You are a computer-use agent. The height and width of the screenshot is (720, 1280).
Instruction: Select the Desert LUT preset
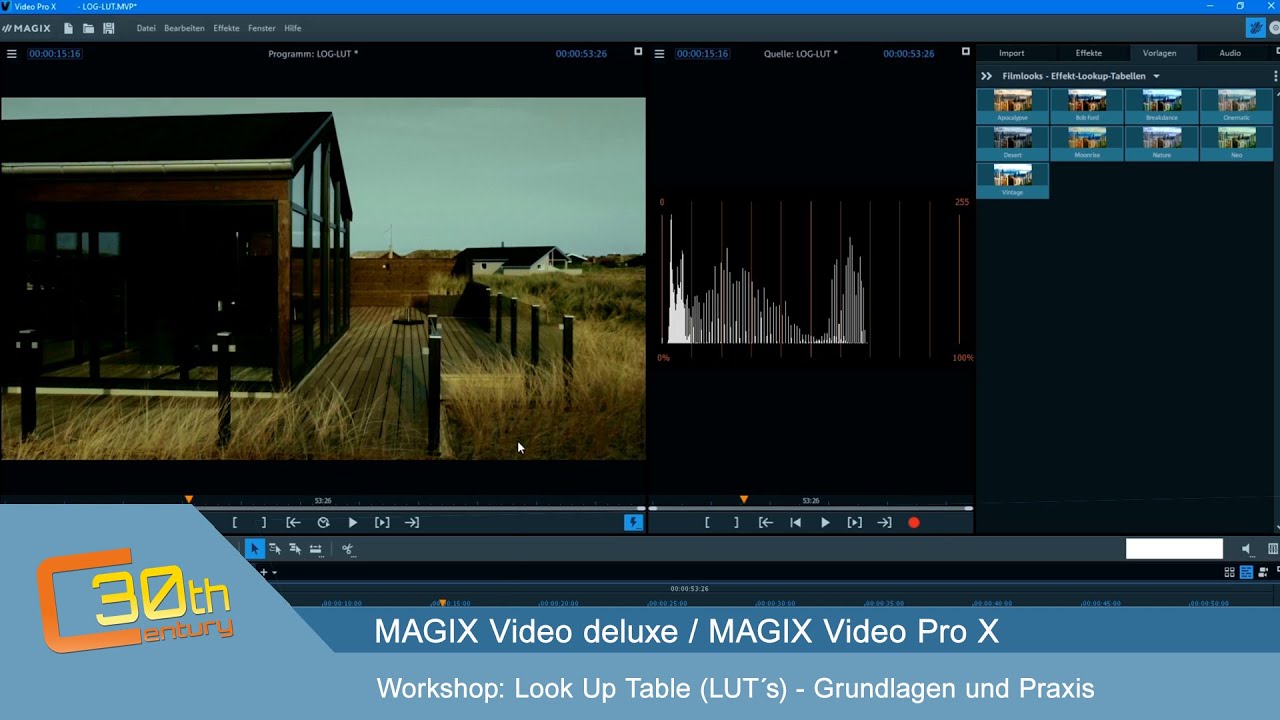pos(1012,143)
